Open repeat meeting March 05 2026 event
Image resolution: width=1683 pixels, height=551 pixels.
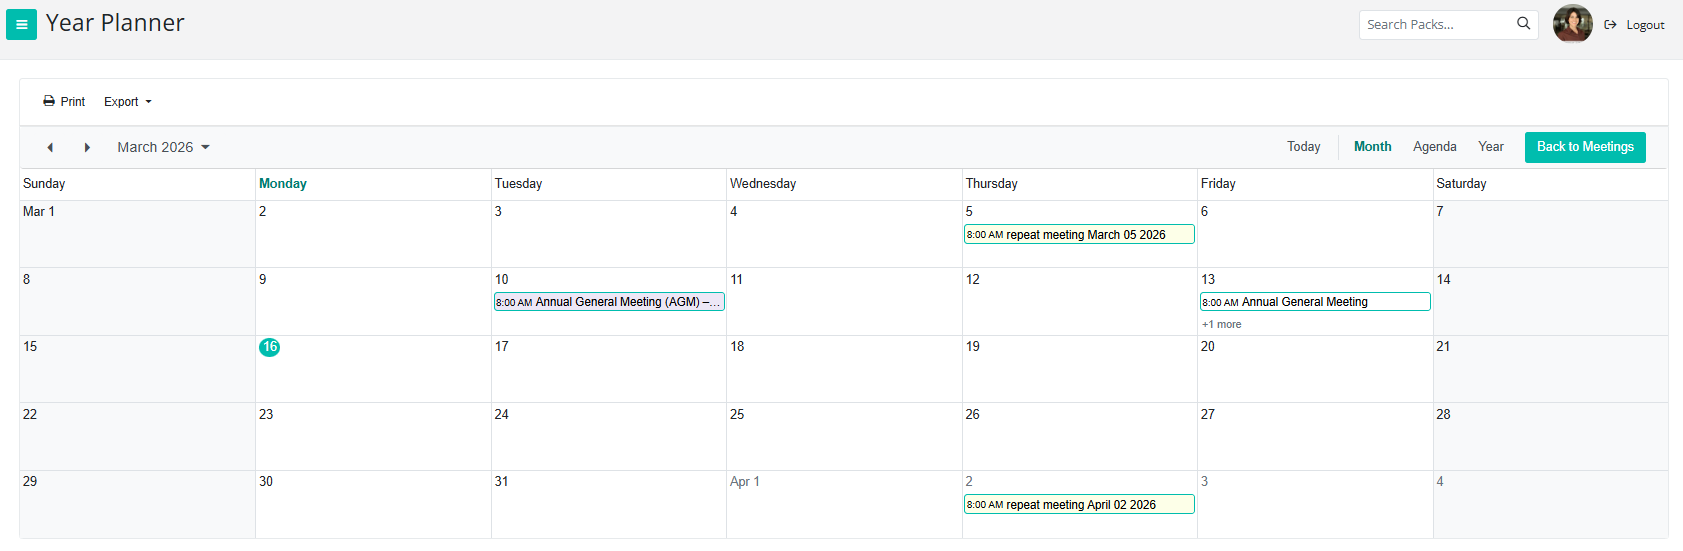[1078, 235]
